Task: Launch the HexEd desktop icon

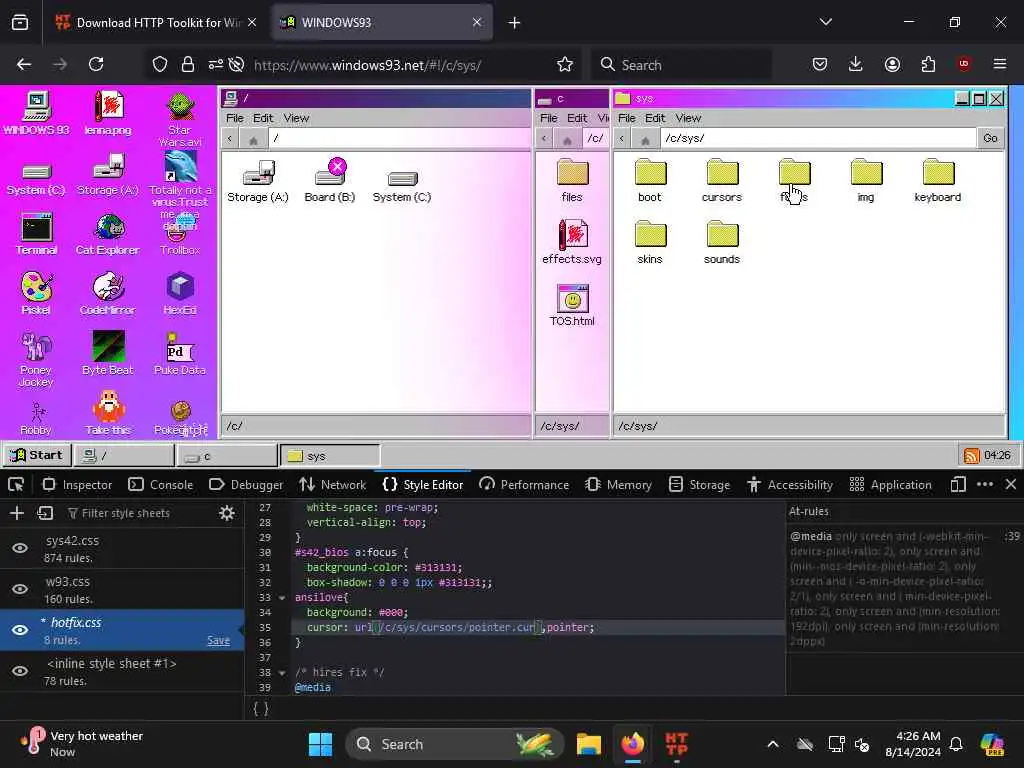Action: click(180, 294)
